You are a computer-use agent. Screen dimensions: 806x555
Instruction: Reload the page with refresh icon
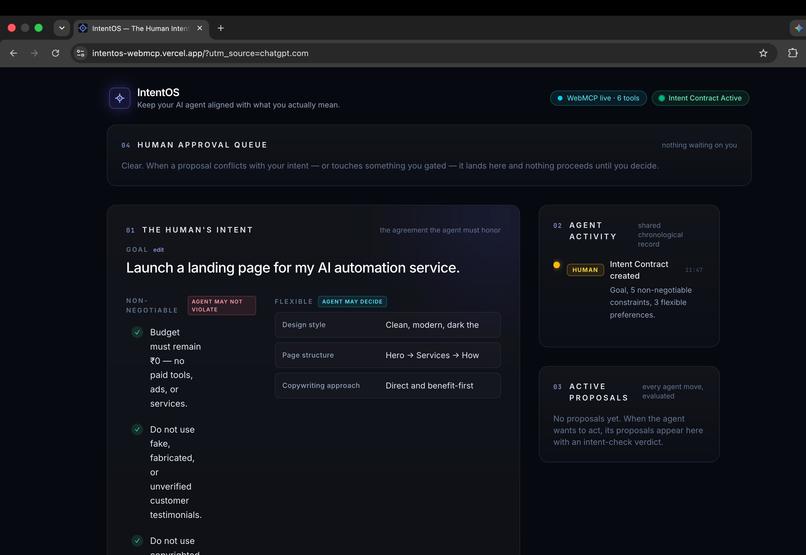click(x=56, y=53)
